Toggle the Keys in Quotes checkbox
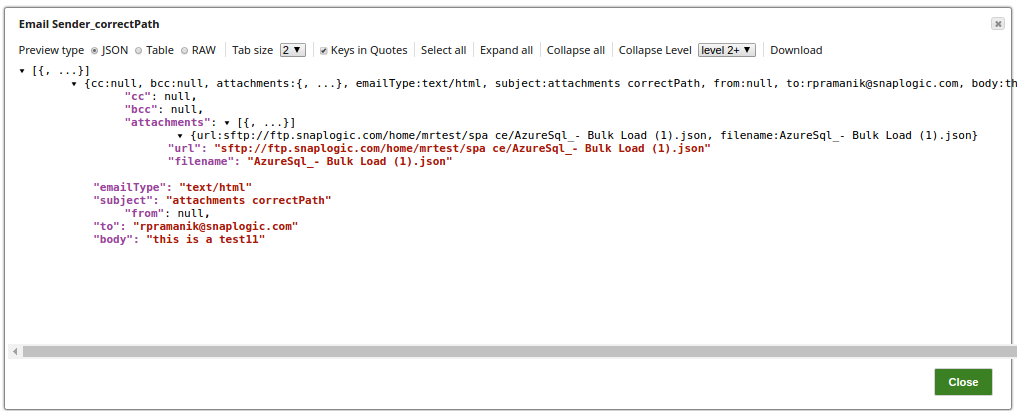The height and width of the screenshot is (411, 1017). pos(324,50)
